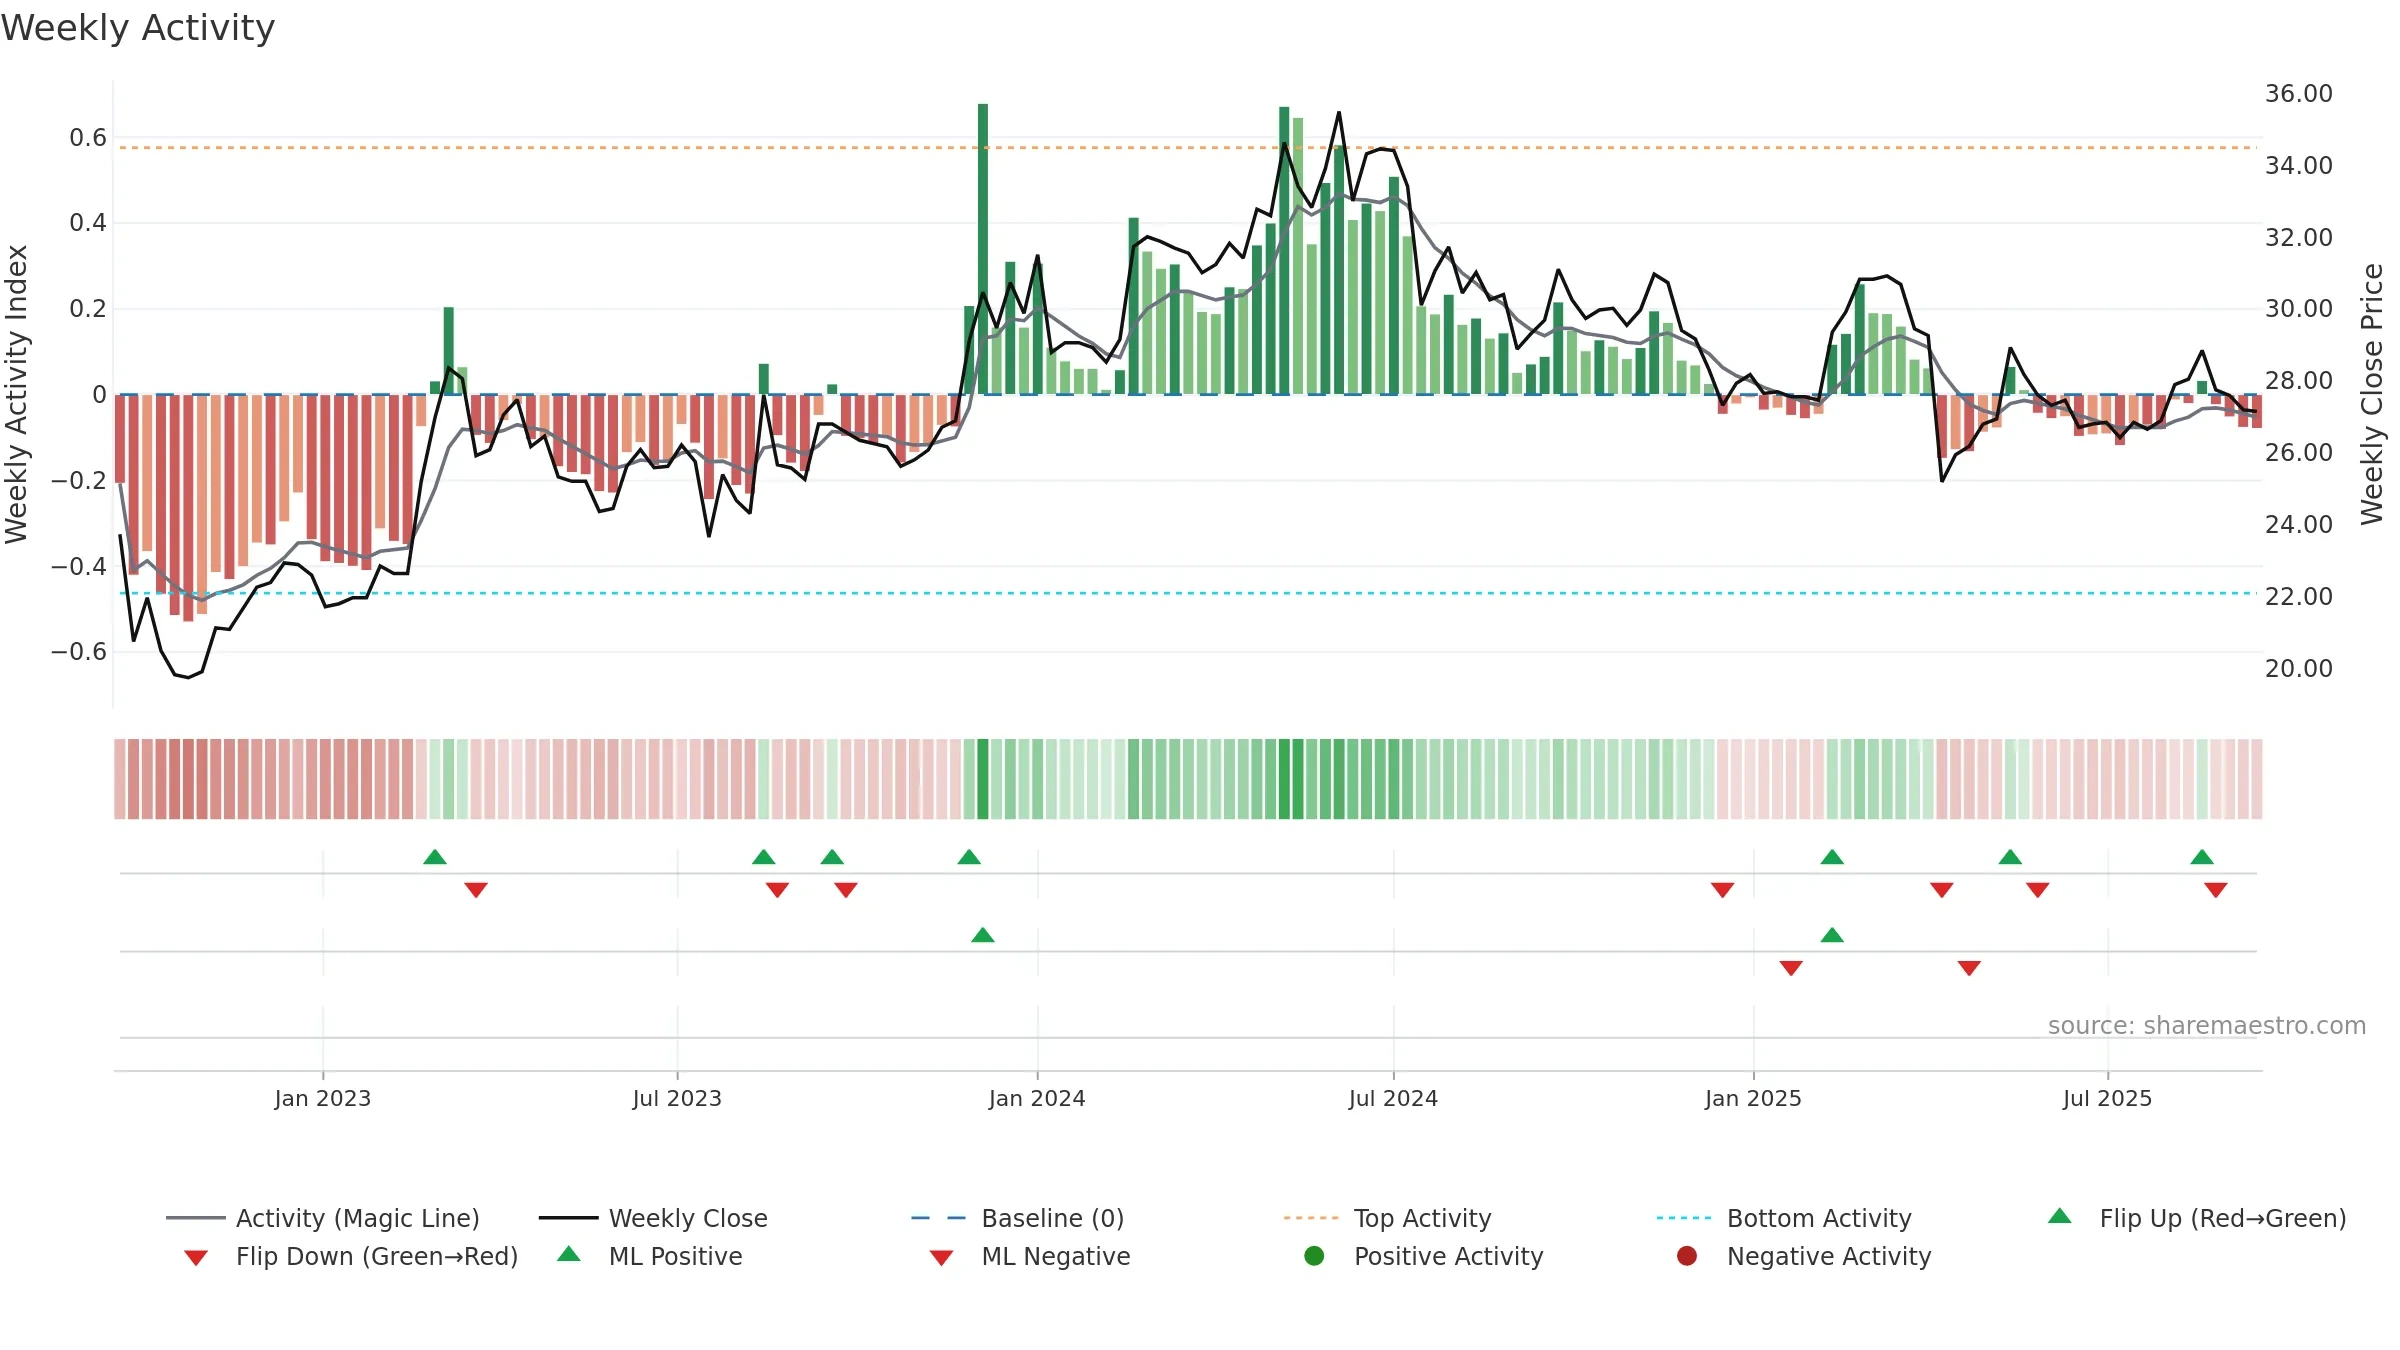Click the 34.00 price tick label
Image resolution: width=2400 pixels, height=1350 pixels.
pos(2299,166)
